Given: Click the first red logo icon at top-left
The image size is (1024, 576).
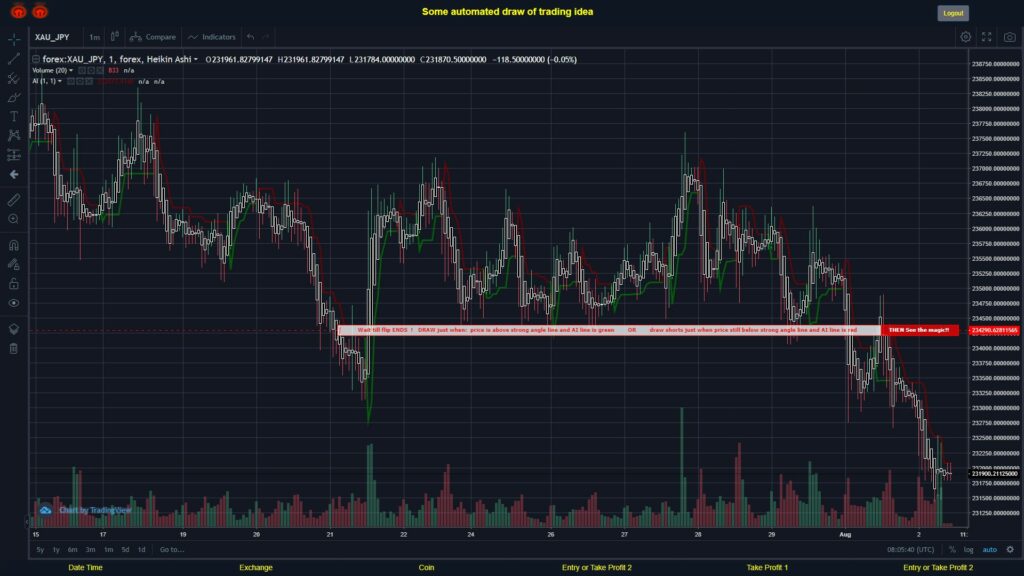Looking at the screenshot, I should tap(18, 11).
